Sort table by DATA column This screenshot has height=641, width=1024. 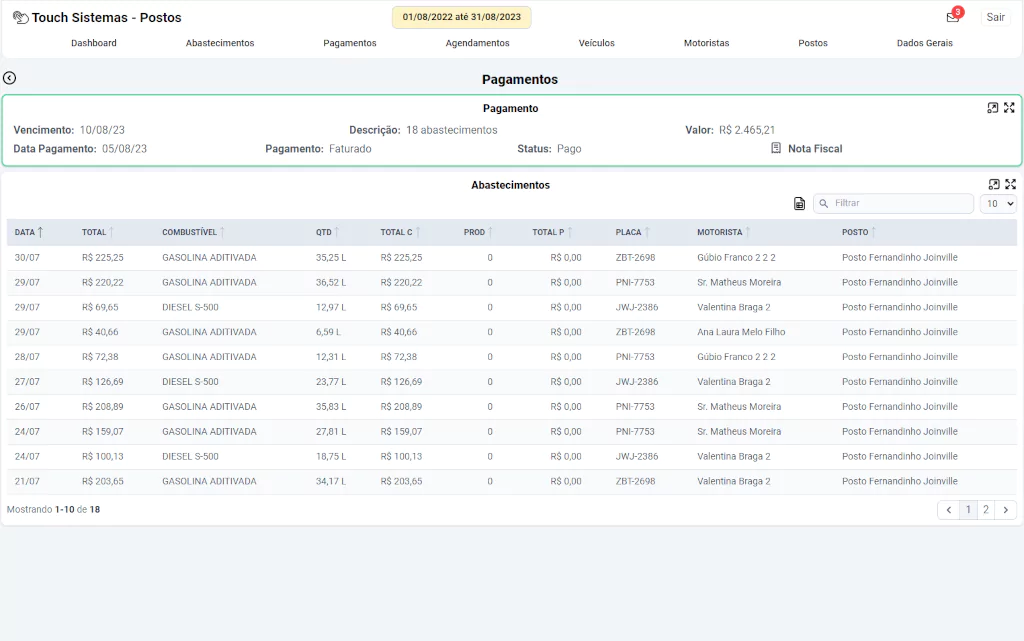click(x=29, y=232)
